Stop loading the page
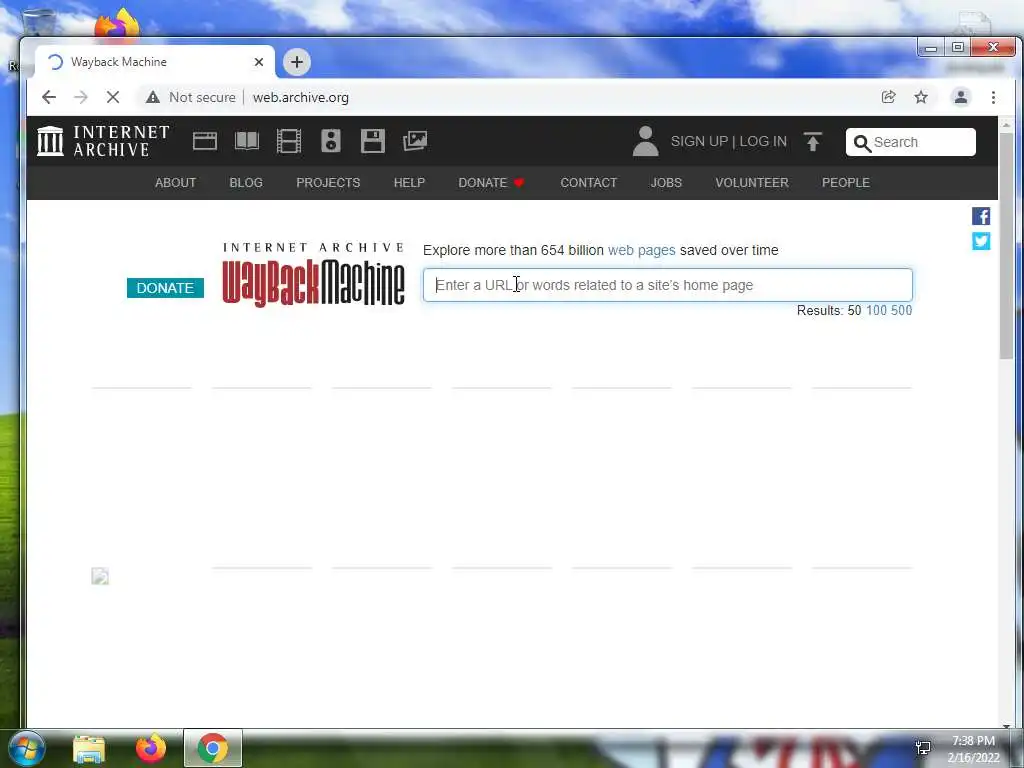 [113, 97]
